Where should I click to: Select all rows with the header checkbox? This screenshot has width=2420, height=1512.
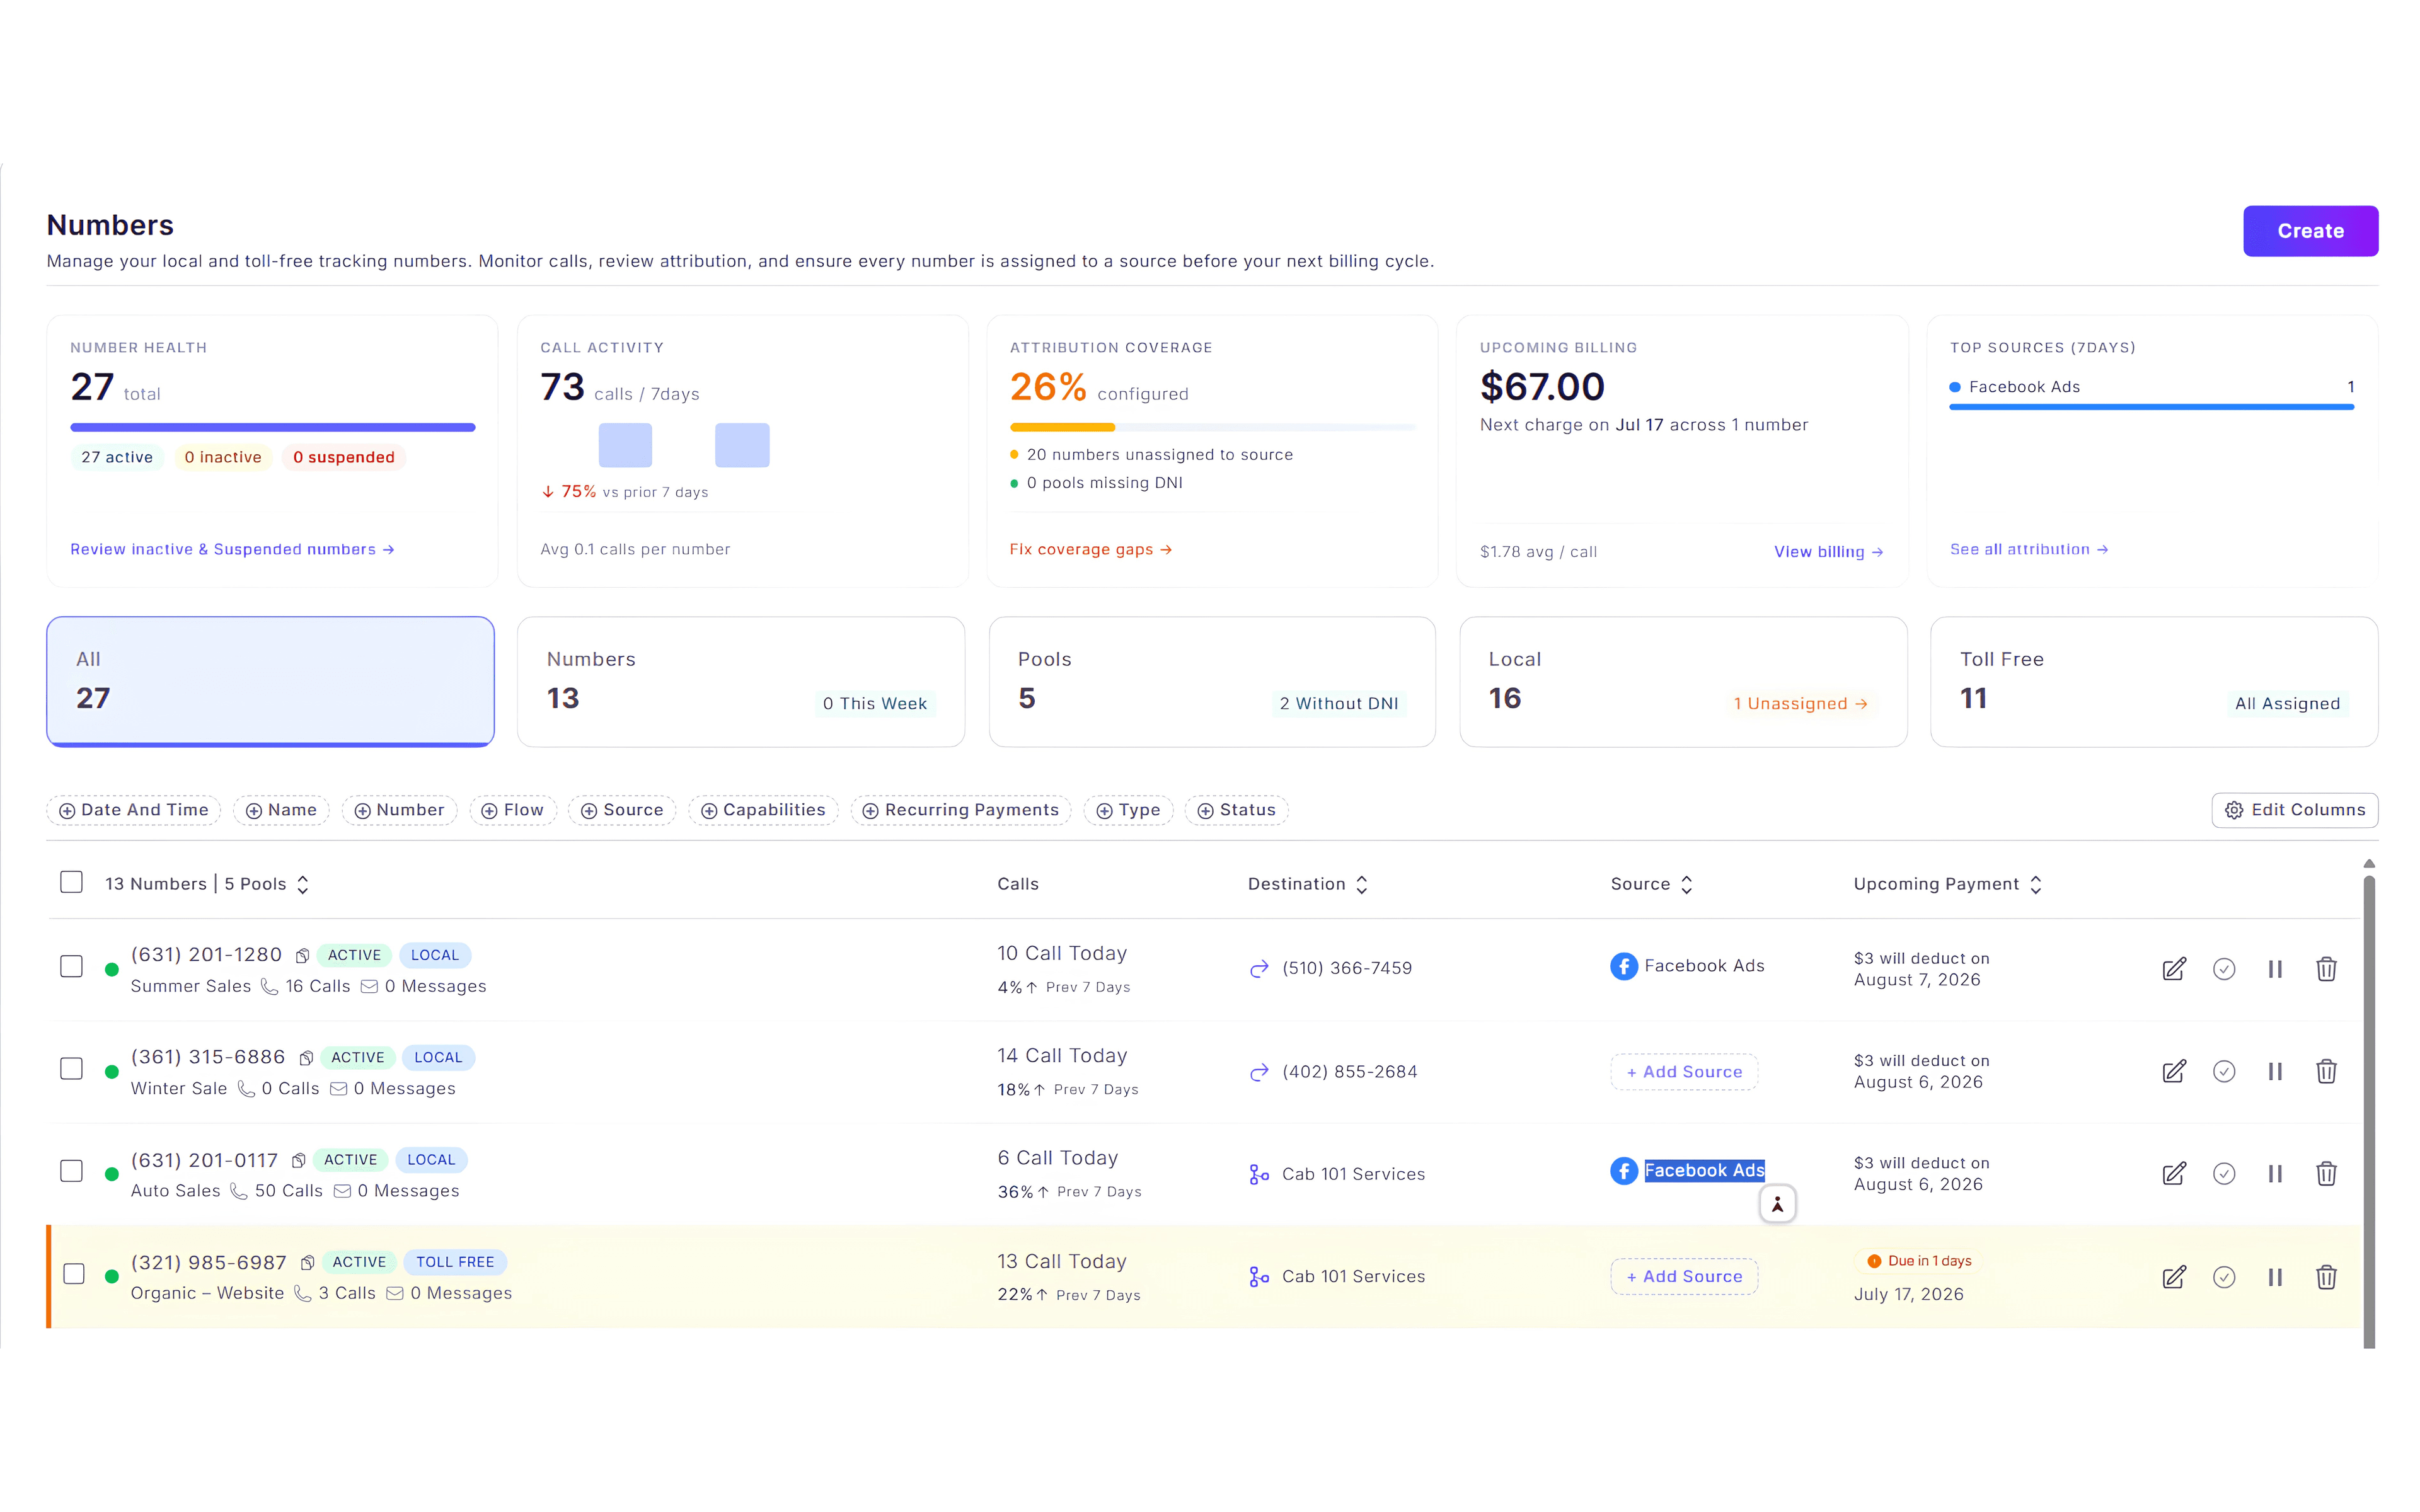[71, 882]
